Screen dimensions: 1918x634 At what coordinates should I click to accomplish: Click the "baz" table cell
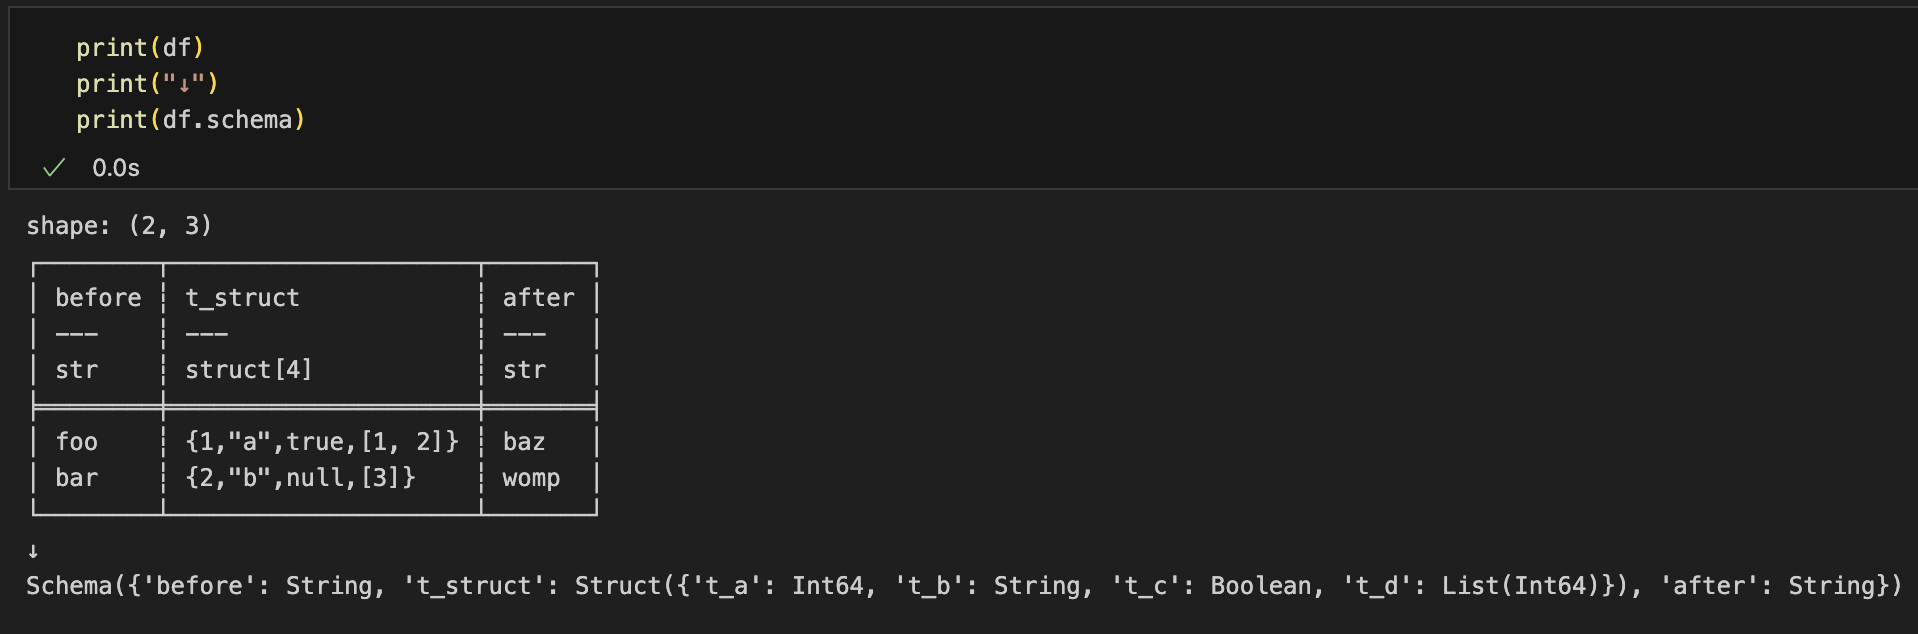(524, 442)
